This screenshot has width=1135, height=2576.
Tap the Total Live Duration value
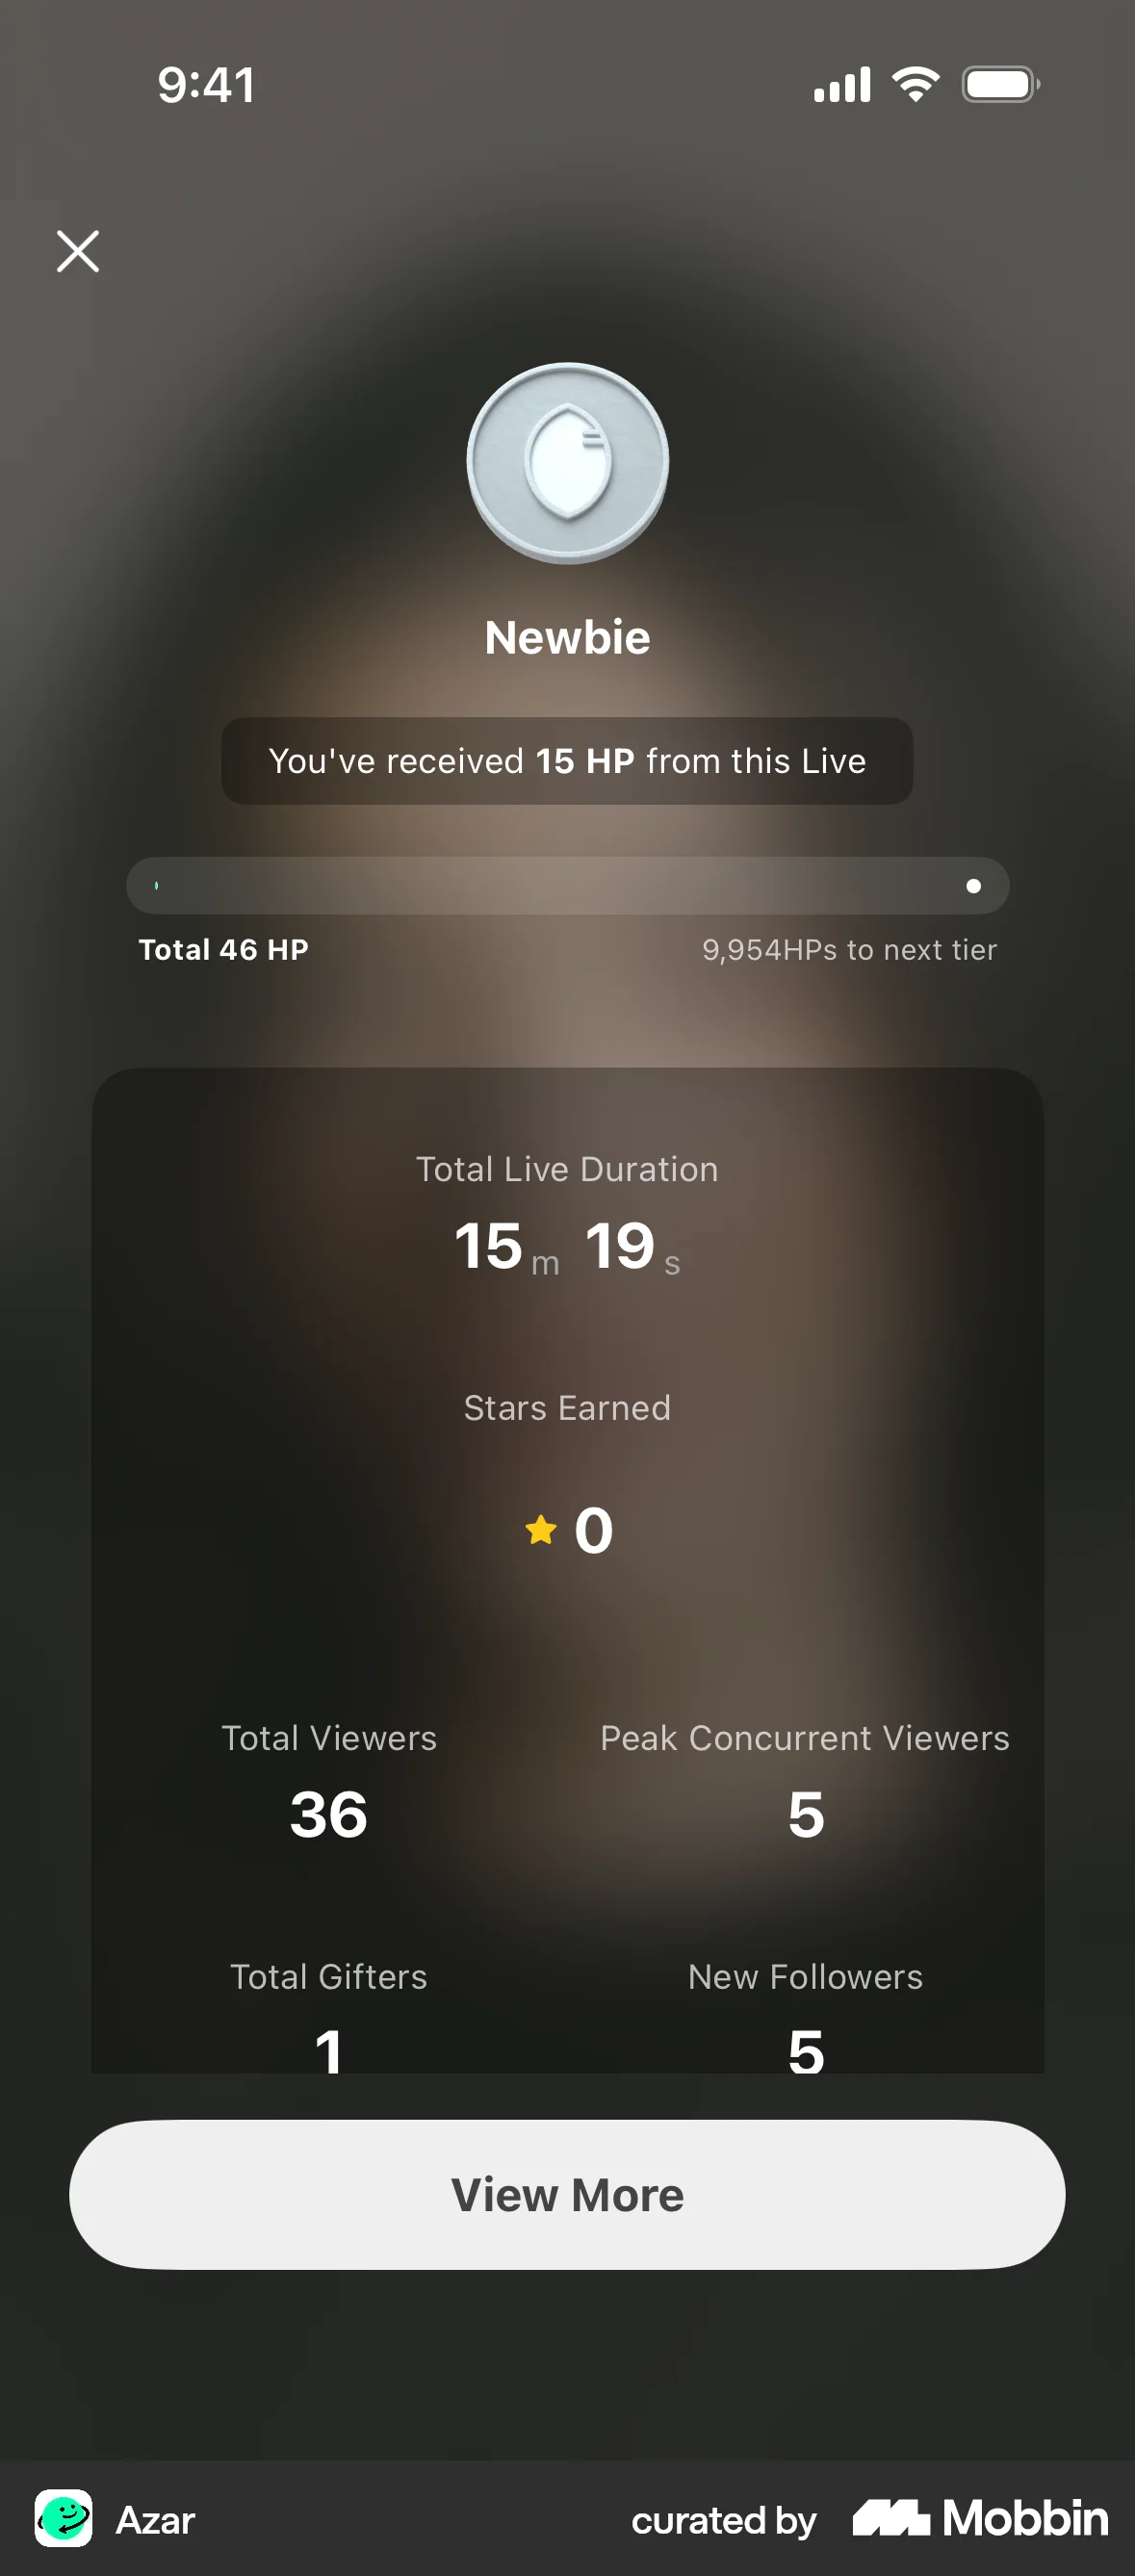567,1247
